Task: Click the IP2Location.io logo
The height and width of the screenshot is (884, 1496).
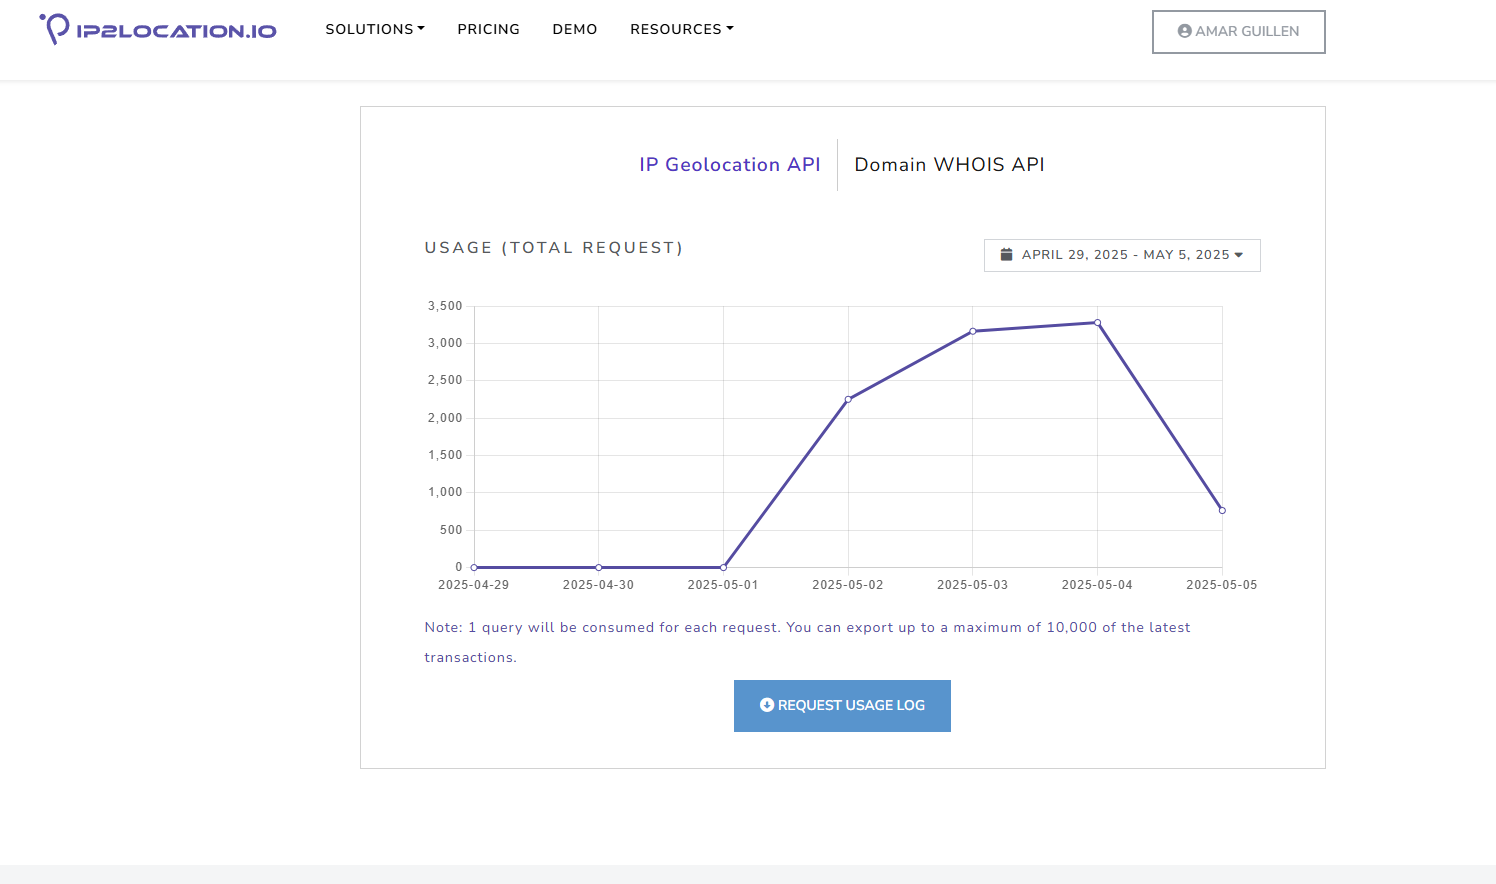Action: pos(158,29)
